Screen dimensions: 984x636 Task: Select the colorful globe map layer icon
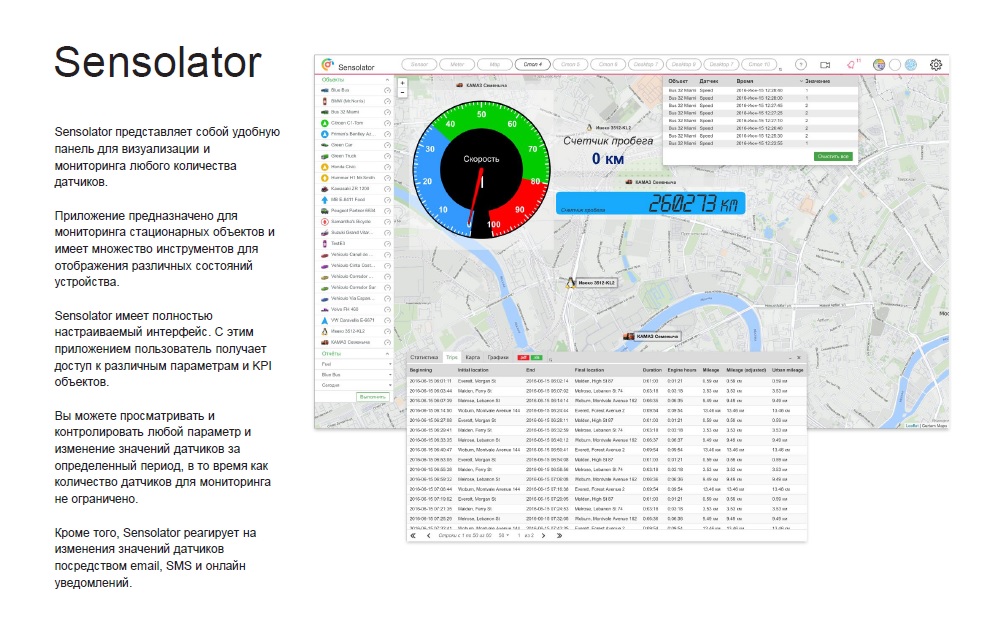(879, 65)
